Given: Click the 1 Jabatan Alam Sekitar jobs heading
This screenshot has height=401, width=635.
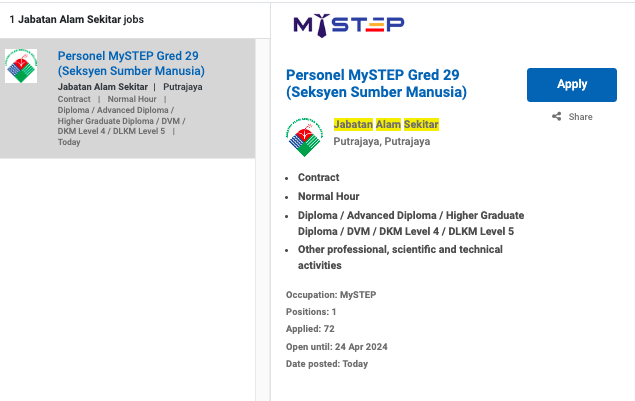Looking at the screenshot, I should point(76,19).
